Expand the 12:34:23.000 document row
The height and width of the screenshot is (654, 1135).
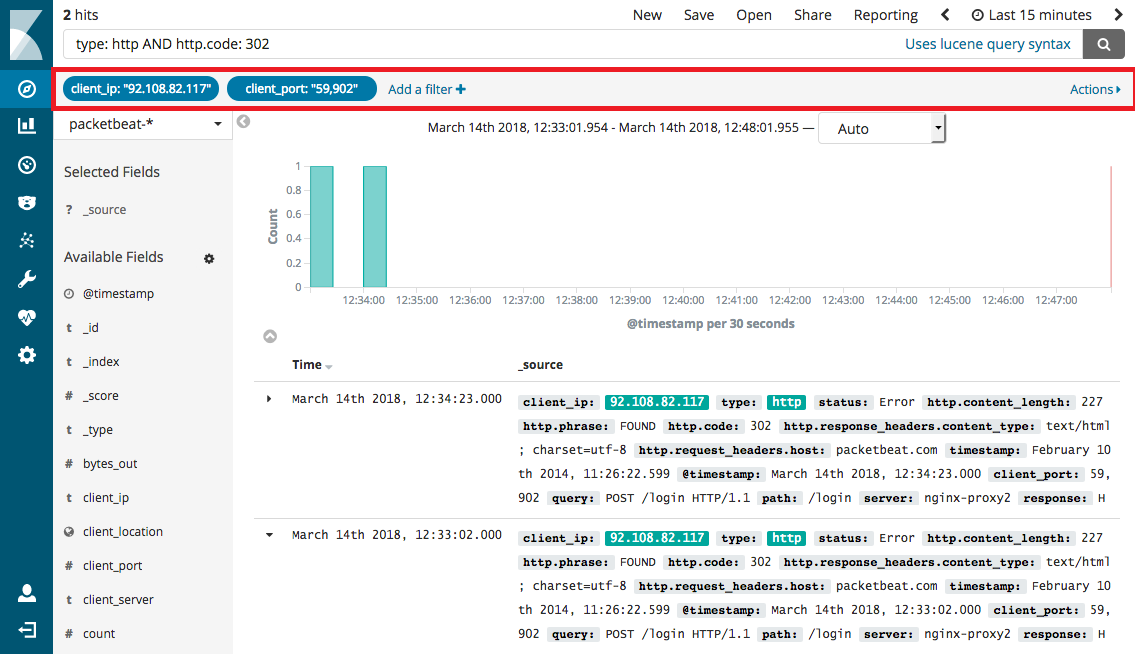[269, 399]
